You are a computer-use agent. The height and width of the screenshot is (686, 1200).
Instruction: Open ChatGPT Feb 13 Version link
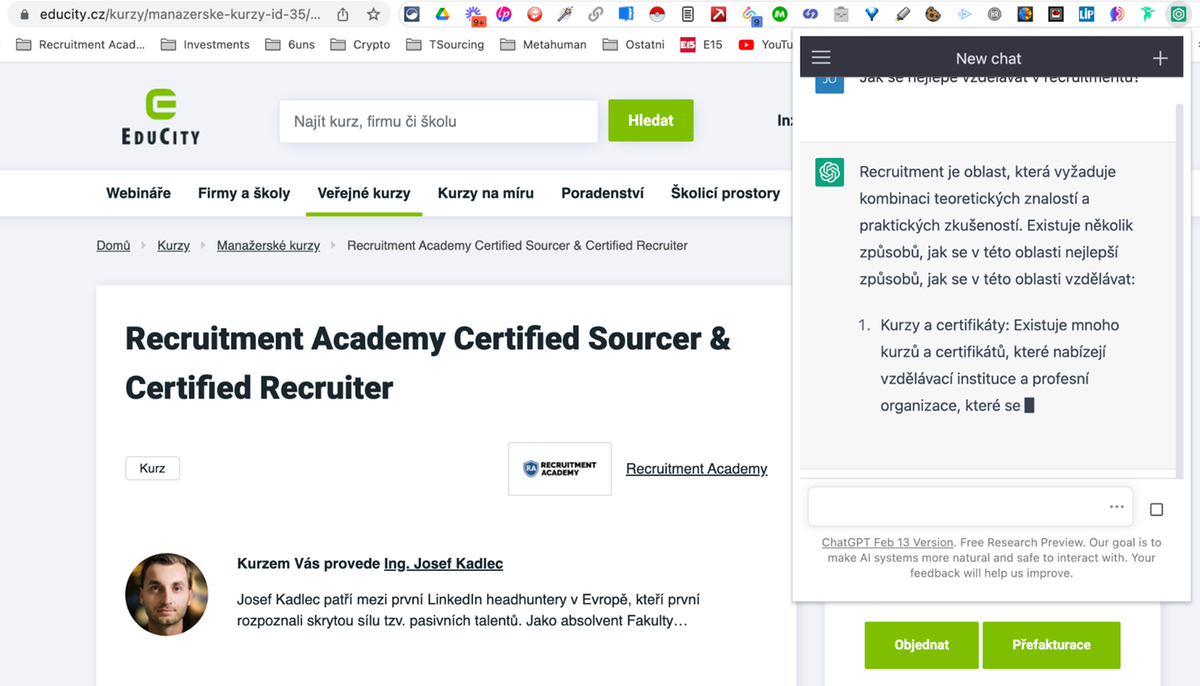(888, 542)
